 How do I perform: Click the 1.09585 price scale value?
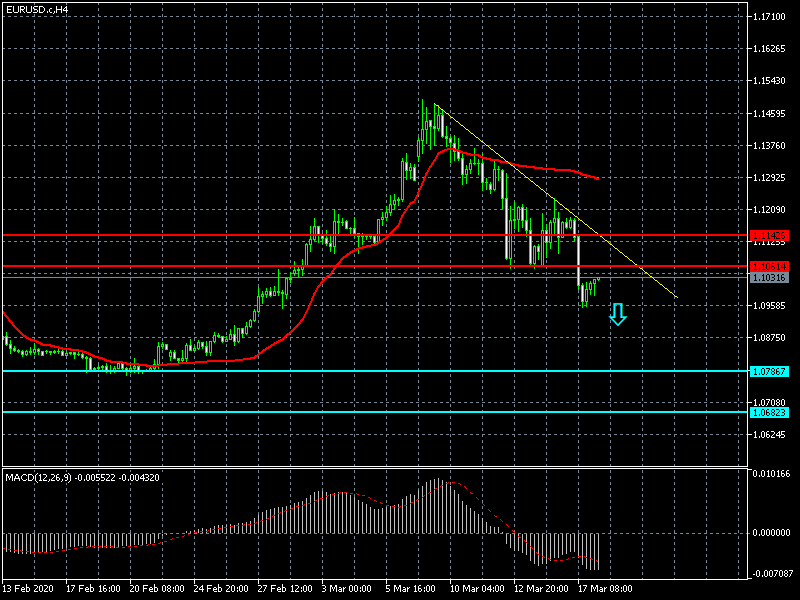769,306
